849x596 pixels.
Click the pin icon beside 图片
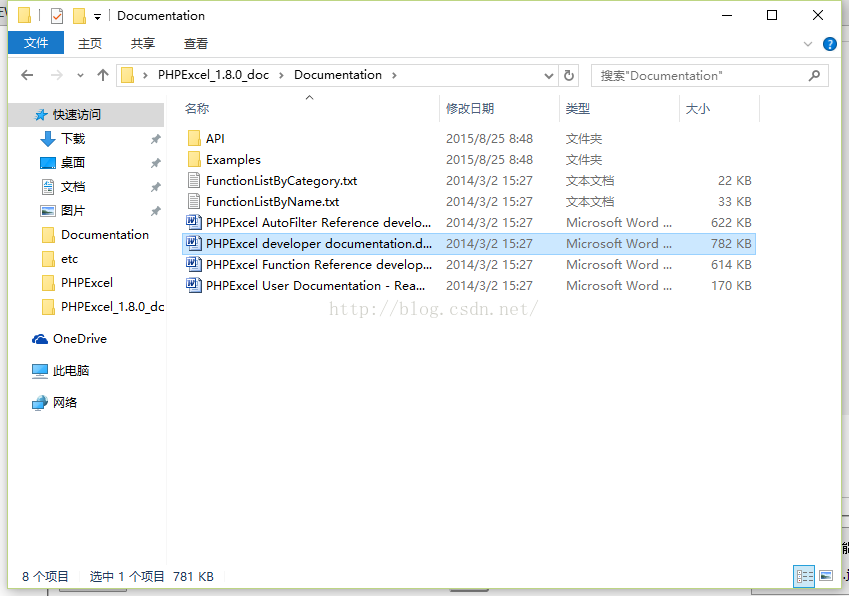pos(155,211)
